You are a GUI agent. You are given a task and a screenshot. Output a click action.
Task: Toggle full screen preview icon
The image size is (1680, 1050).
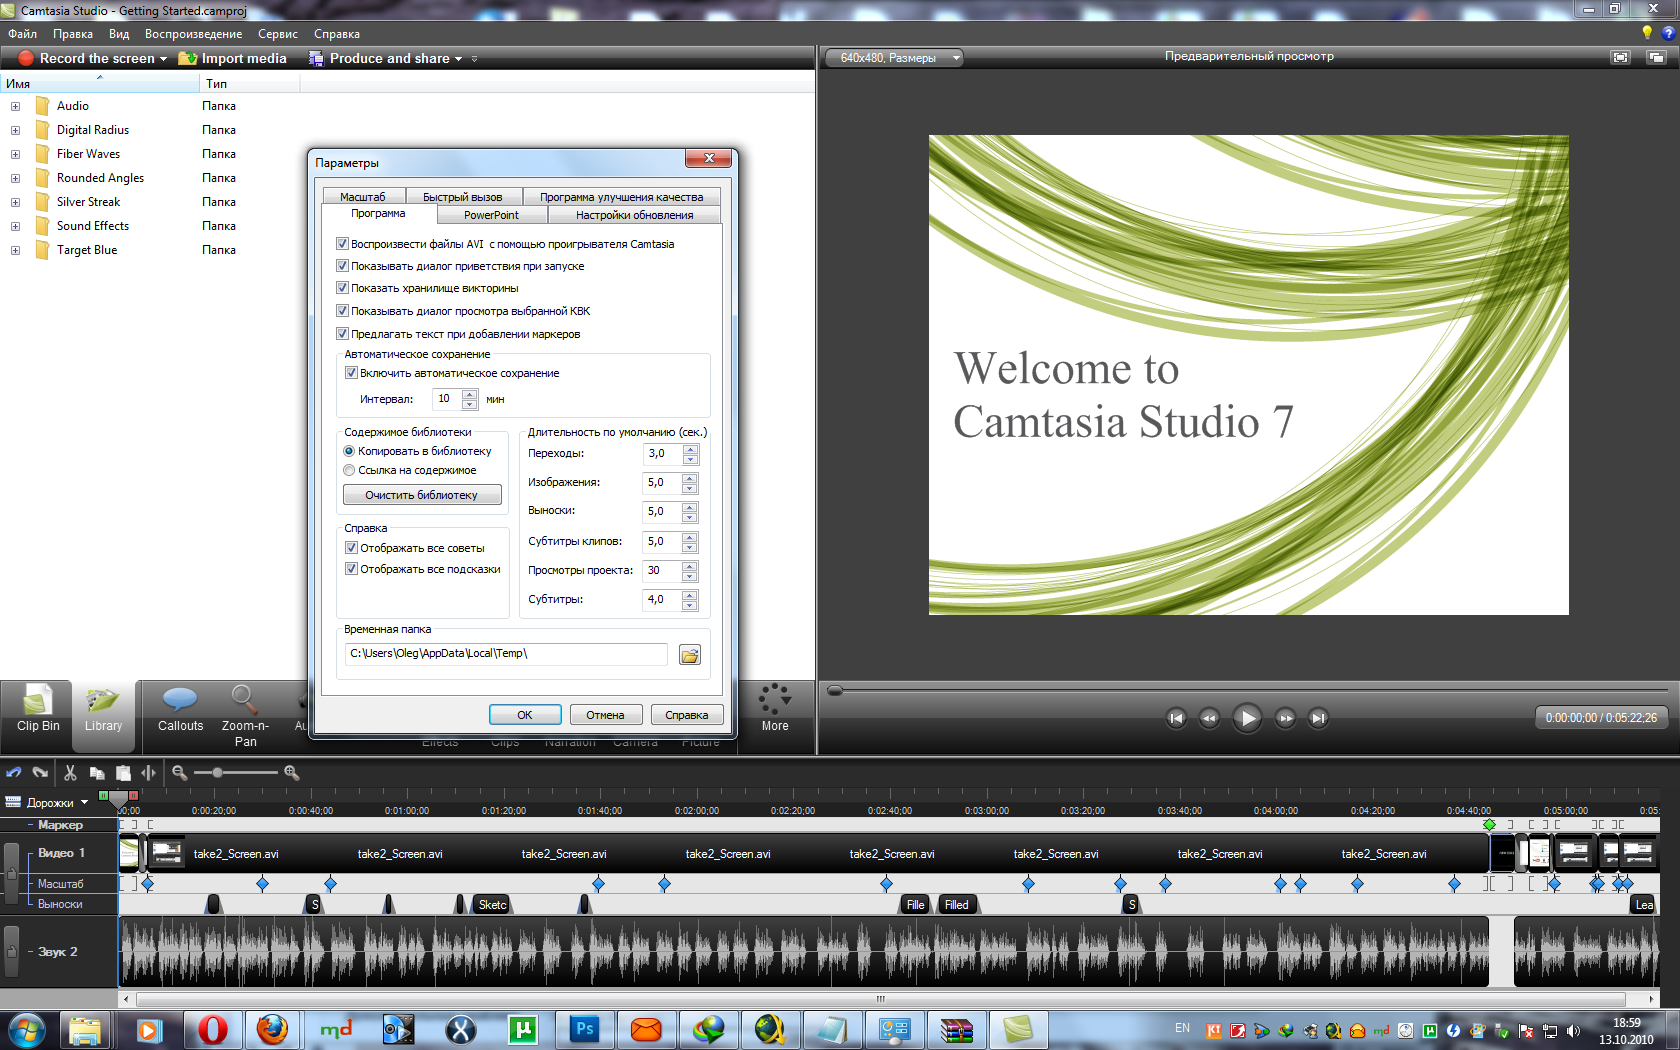[x=1621, y=57]
